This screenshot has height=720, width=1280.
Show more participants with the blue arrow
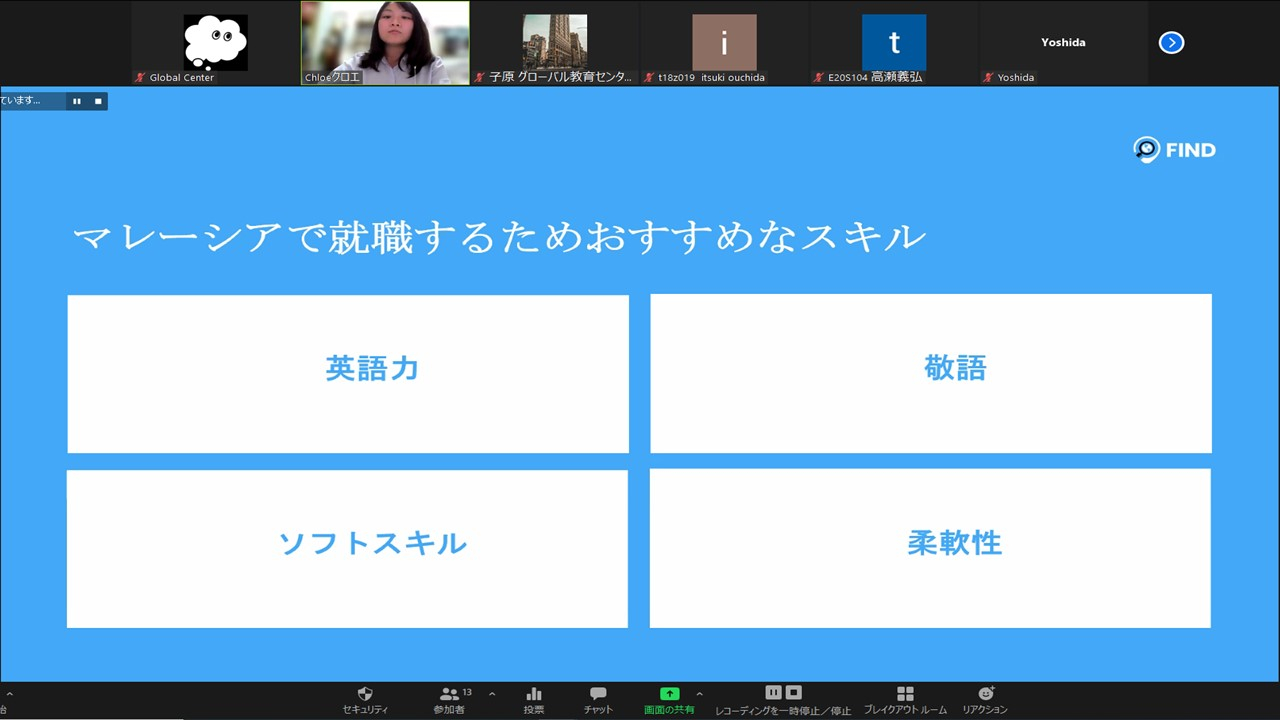pos(1171,43)
